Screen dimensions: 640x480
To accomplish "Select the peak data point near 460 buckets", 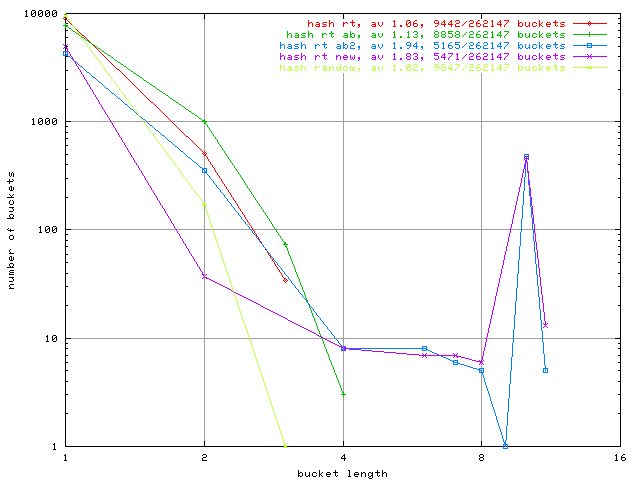I will tap(526, 157).
